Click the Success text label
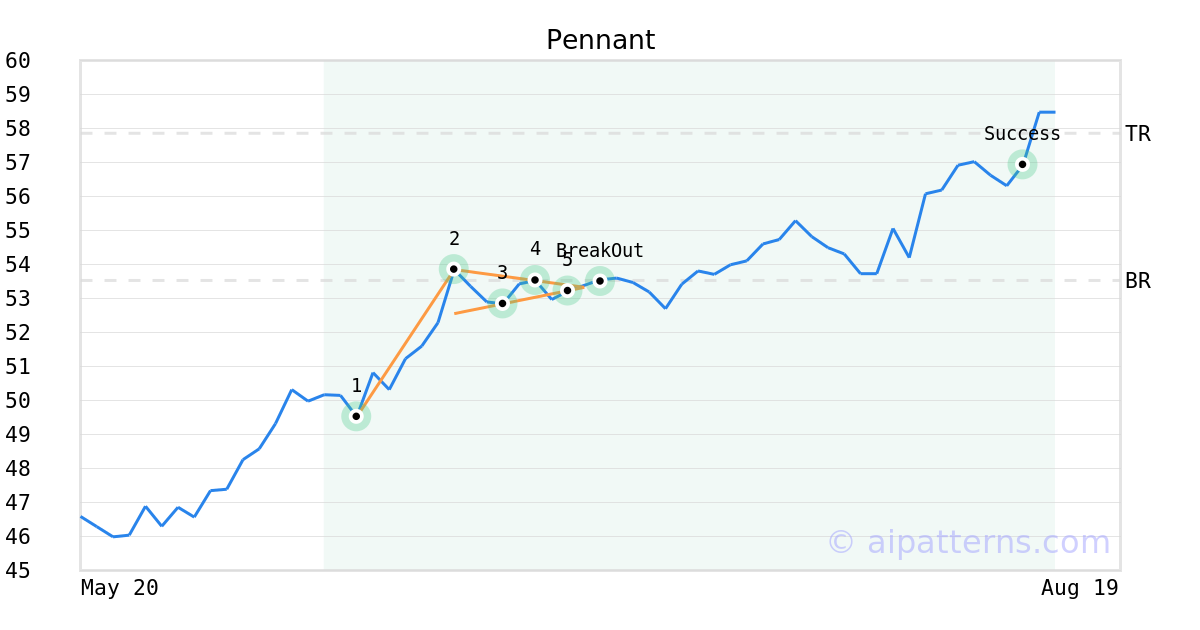This screenshot has width=1200, height=630. [x=1022, y=134]
